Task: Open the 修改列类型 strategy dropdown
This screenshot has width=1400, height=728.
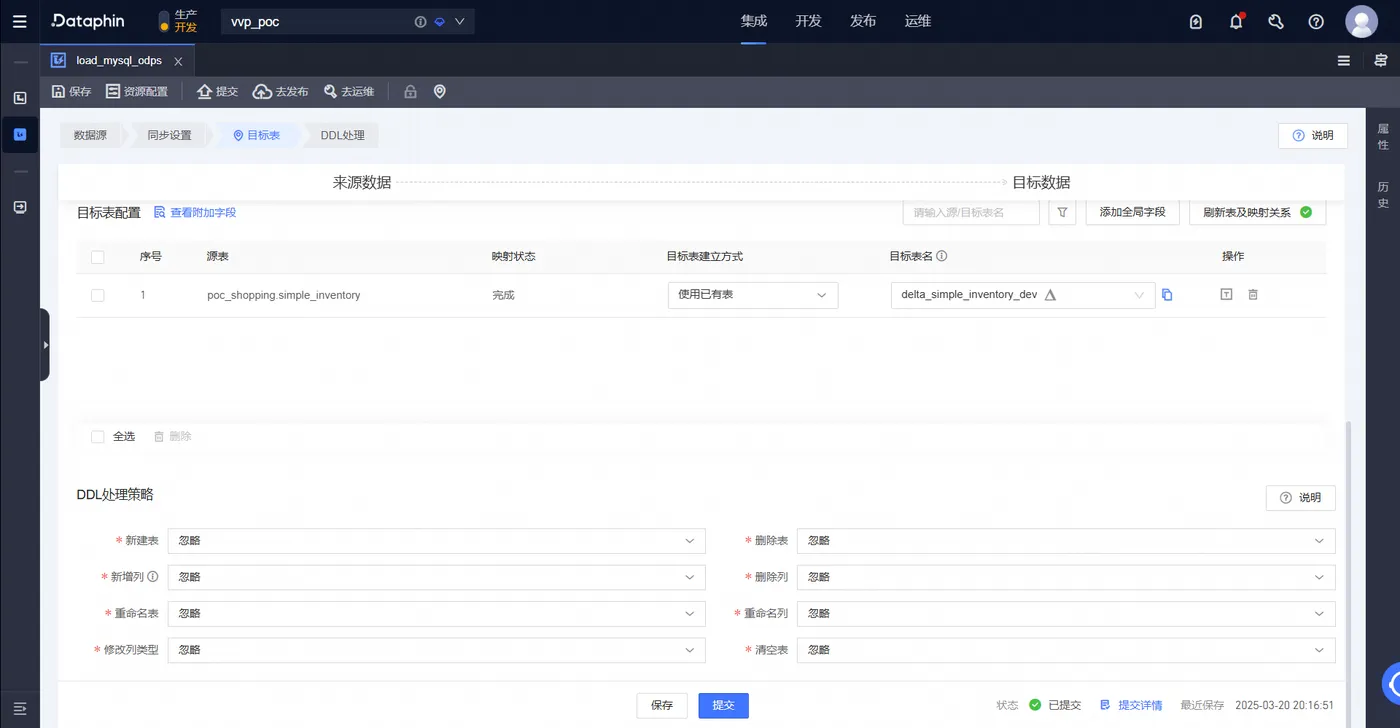Action: (x=437, y=650)
